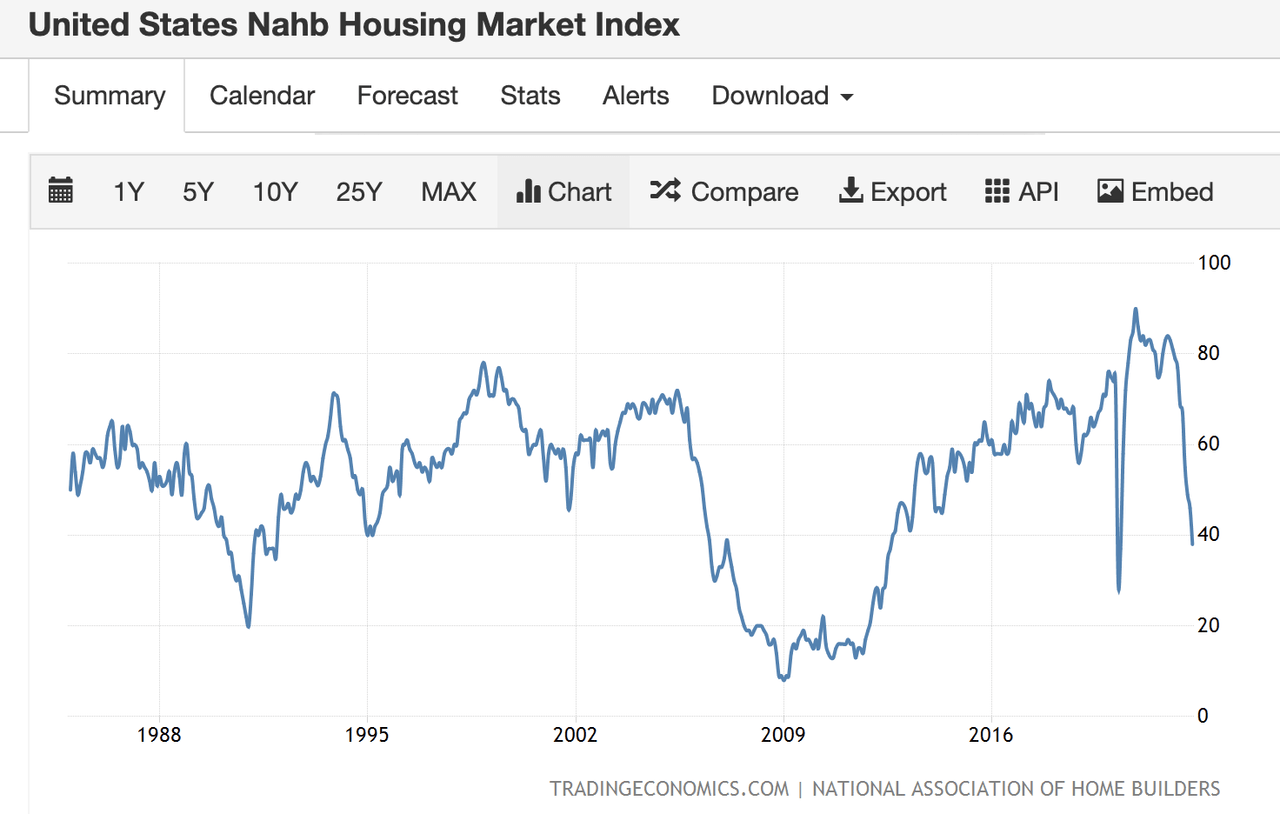
Task: Choose the 5Y time range
Action: 198,191
